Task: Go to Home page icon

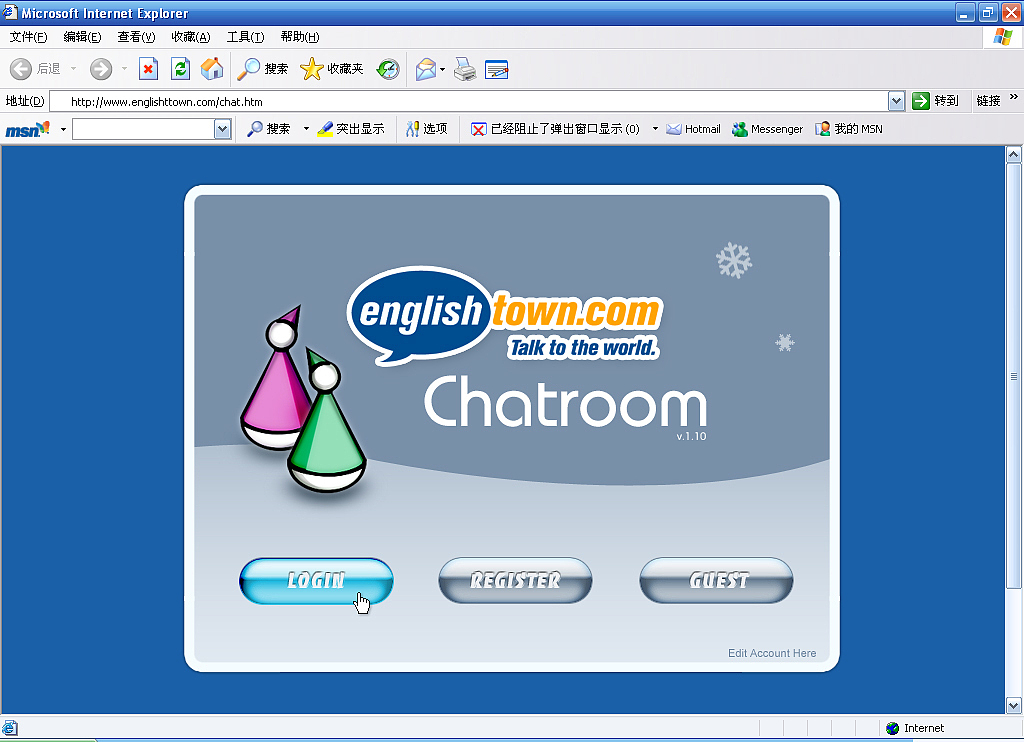Action: 212,69
